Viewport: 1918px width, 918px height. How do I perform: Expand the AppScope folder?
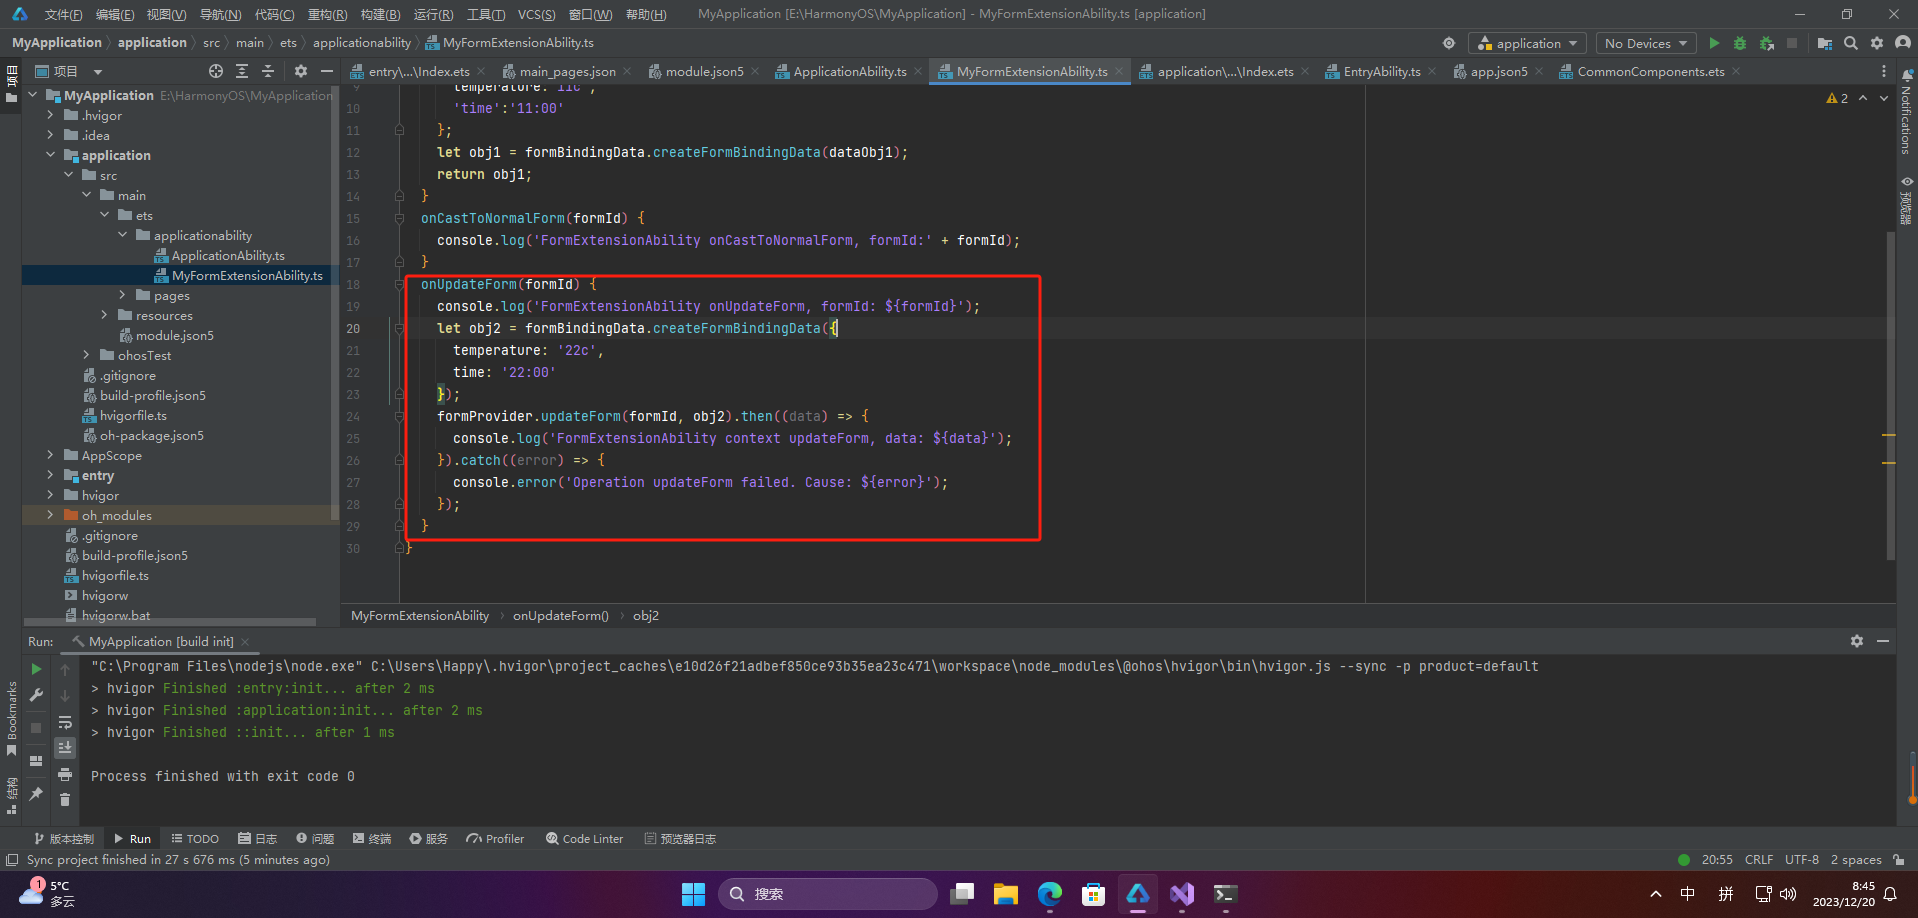point(51,455)
